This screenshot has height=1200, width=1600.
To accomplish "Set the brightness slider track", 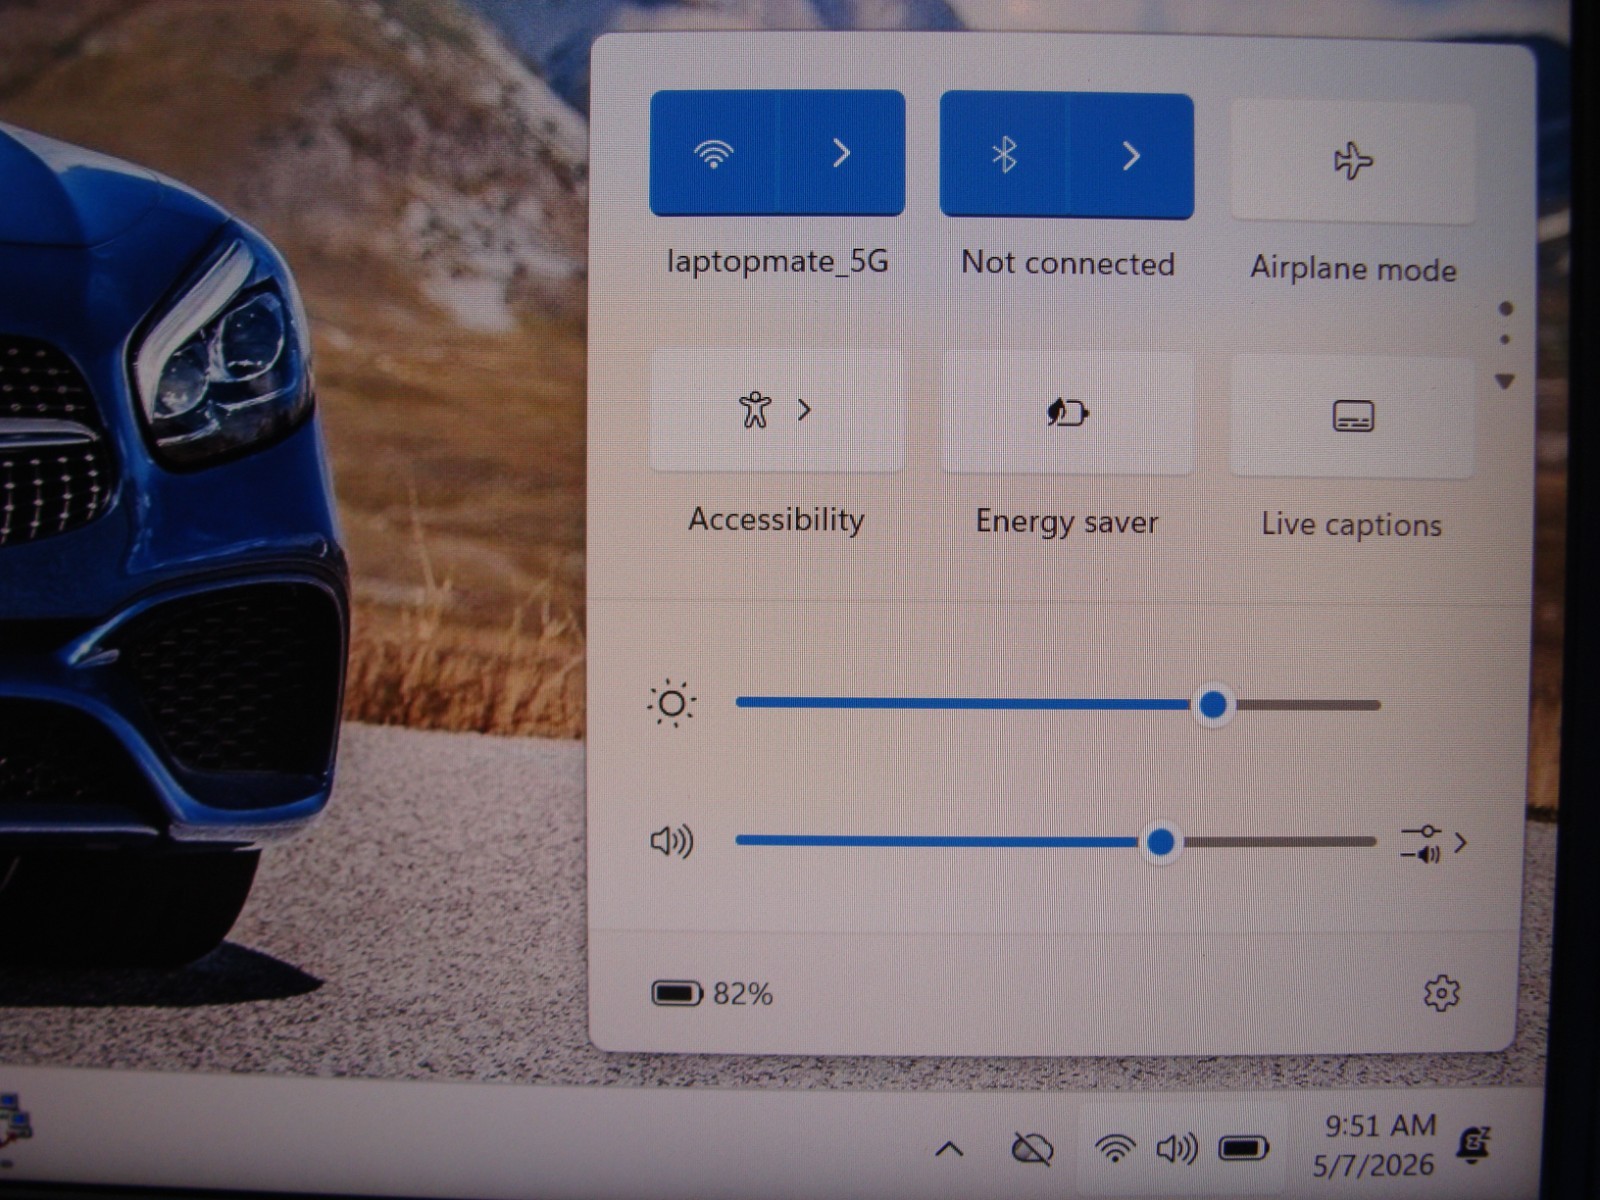I will pos(1058,704).
